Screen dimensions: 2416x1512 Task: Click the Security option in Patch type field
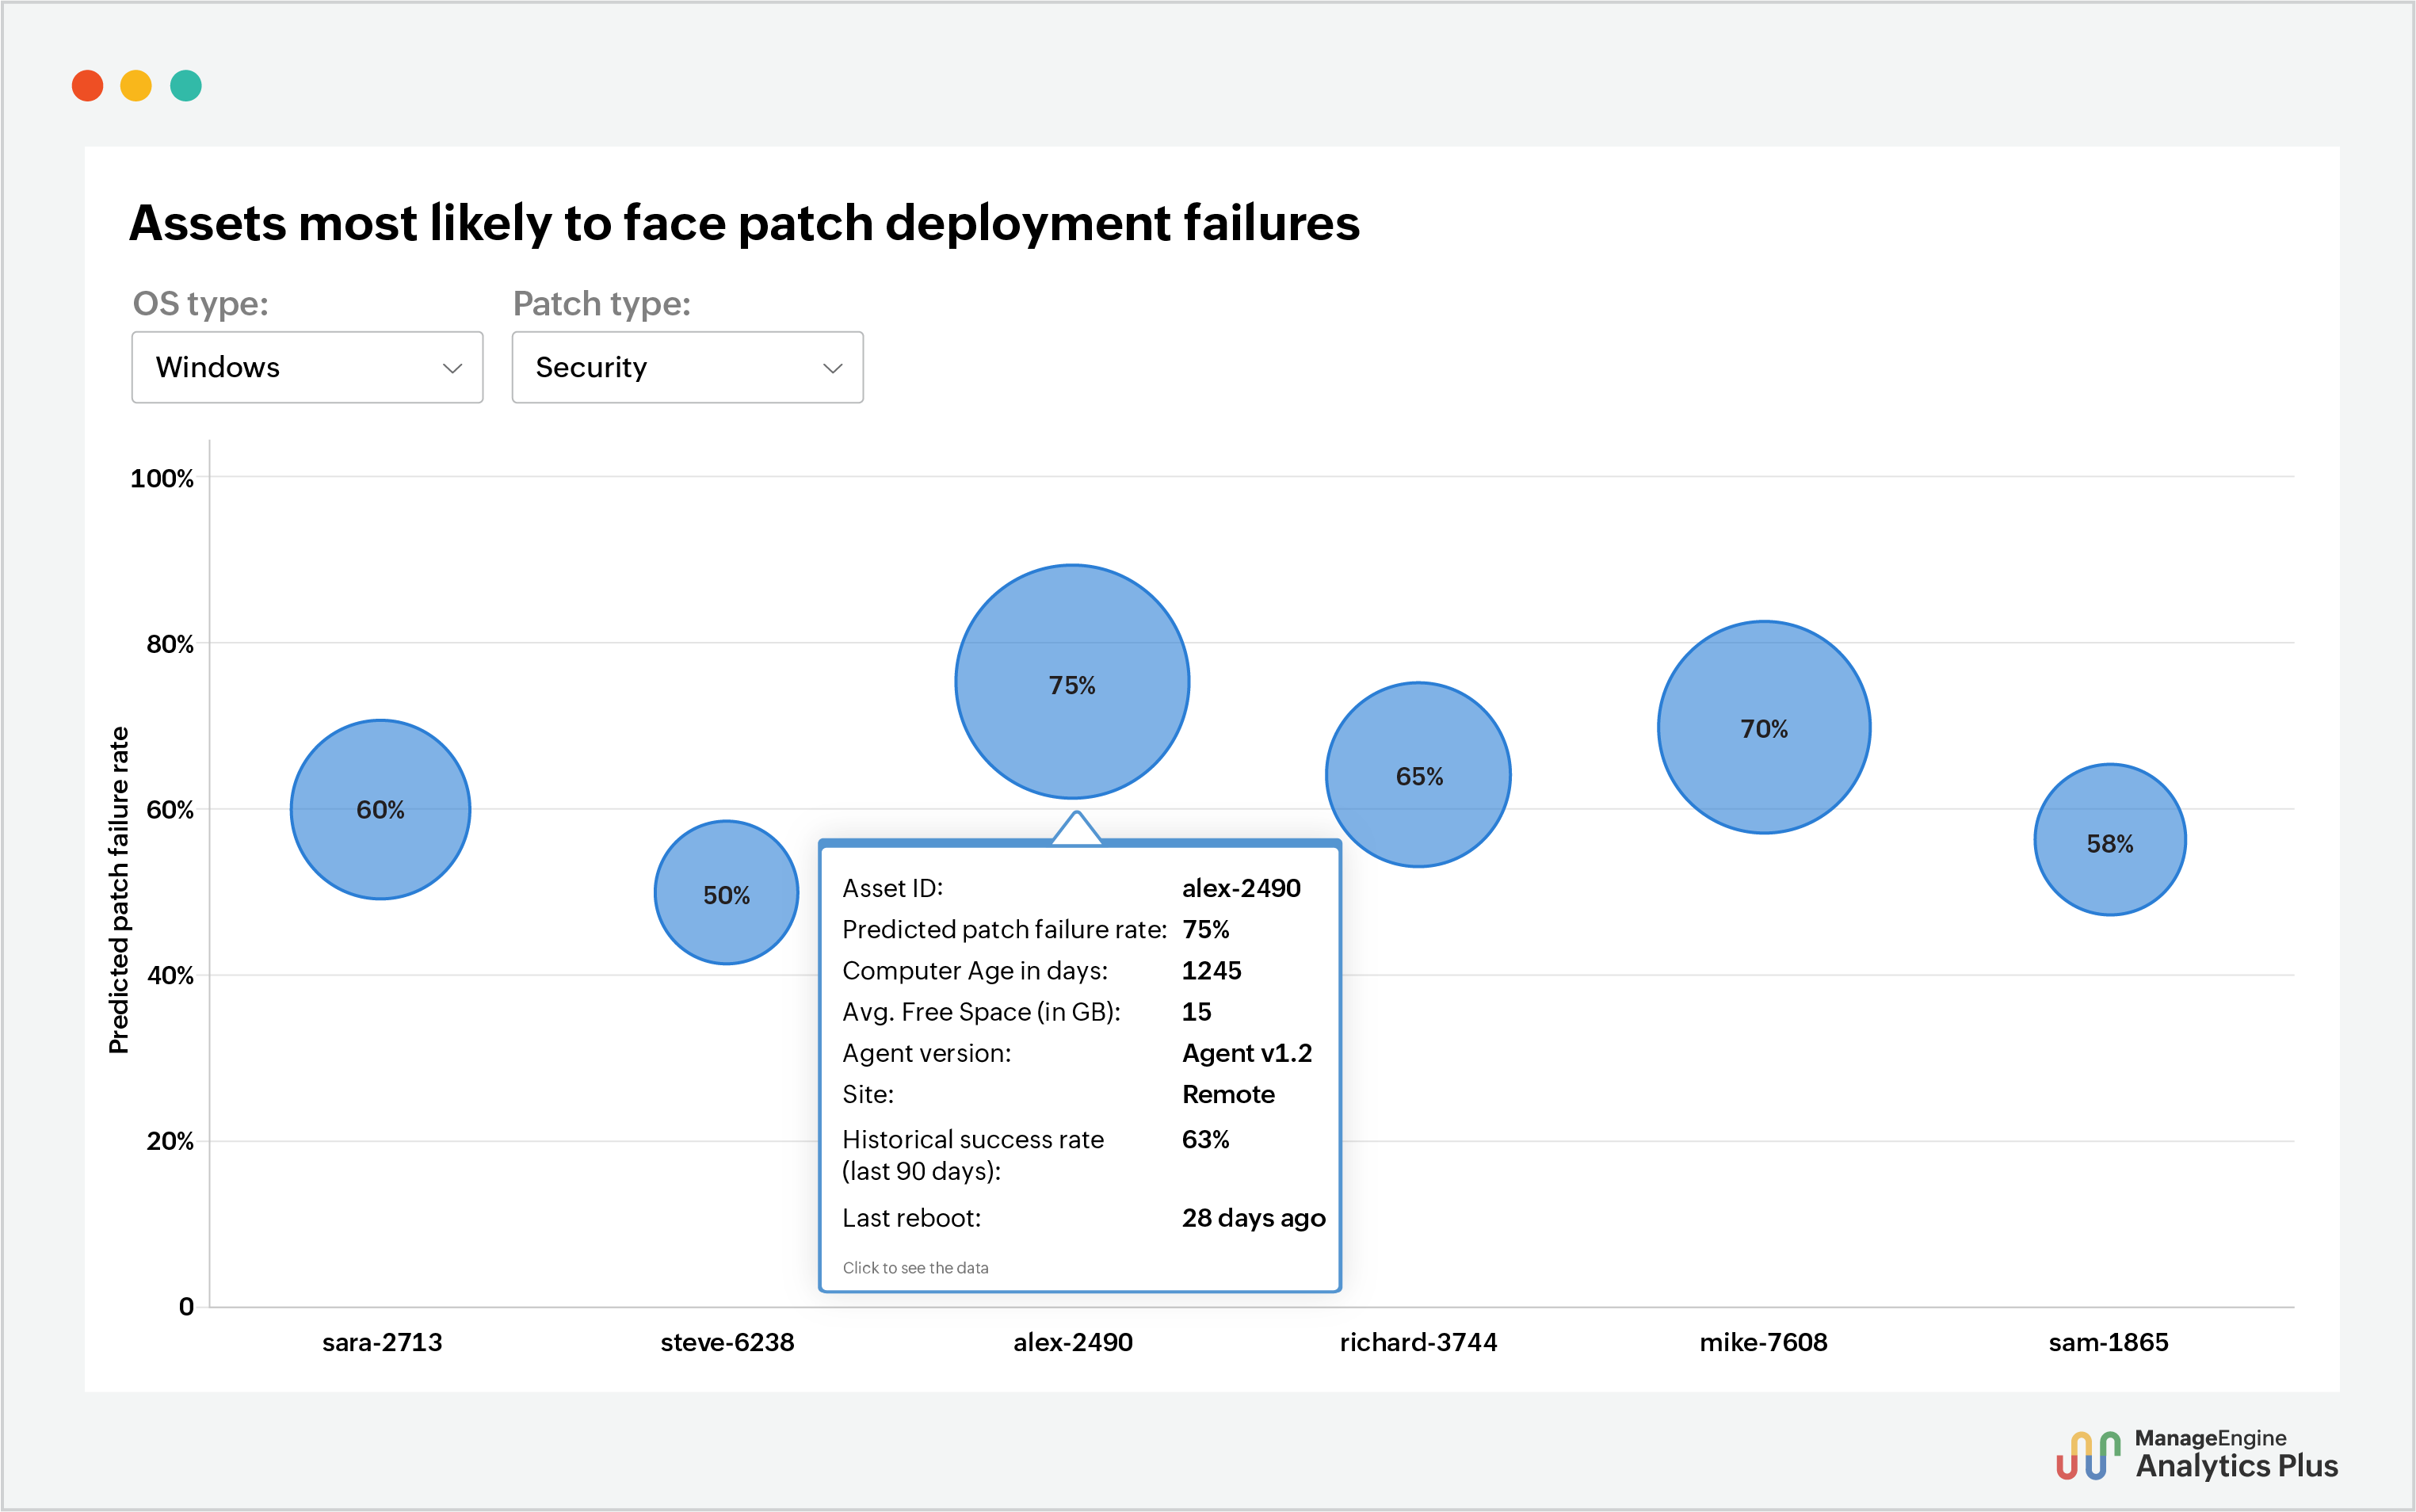591,367
